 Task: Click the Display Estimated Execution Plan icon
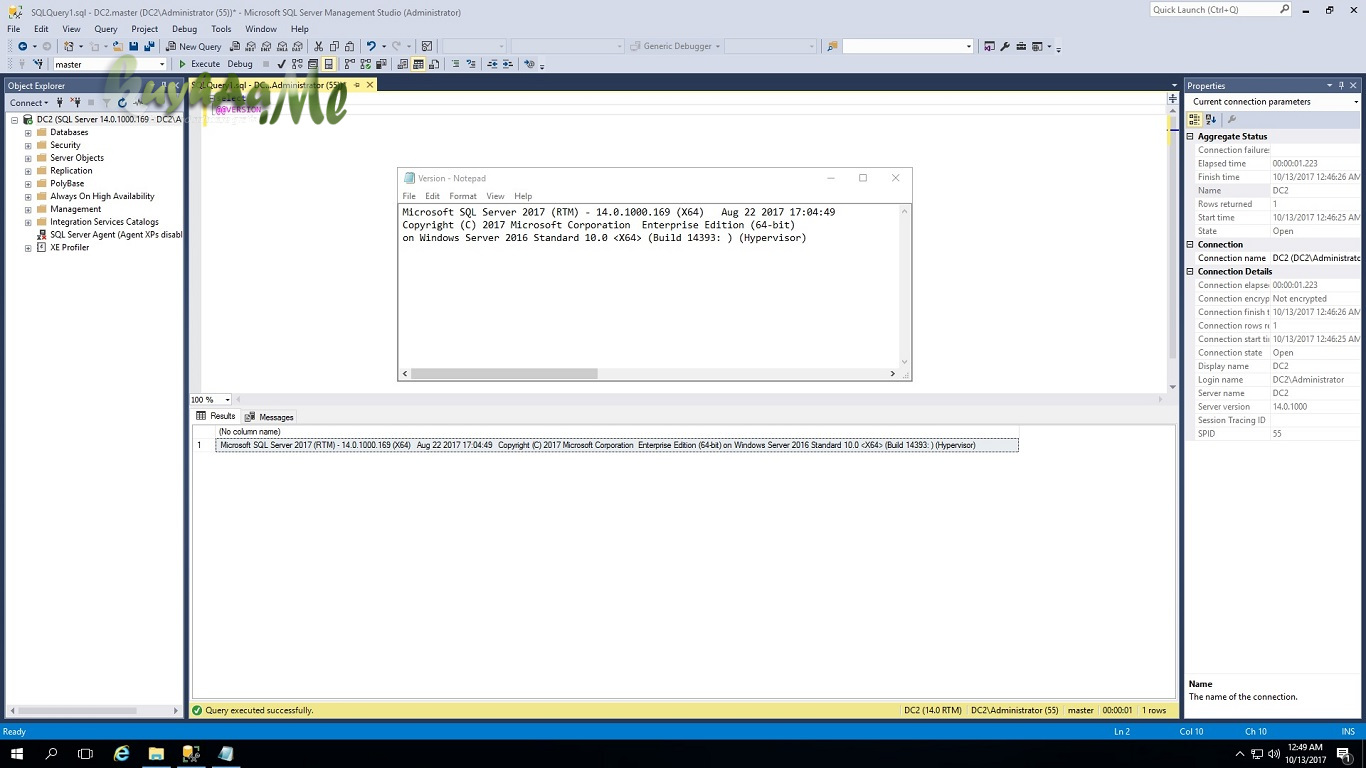297,64
